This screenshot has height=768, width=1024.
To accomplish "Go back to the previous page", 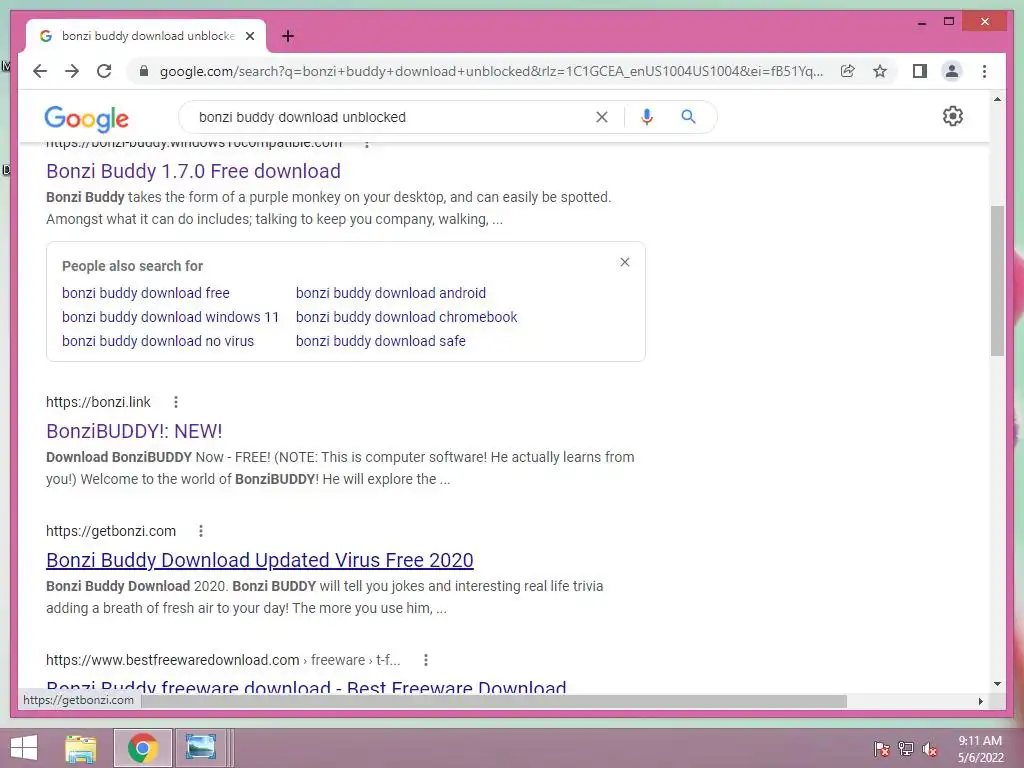I will [x=40, y=71].
